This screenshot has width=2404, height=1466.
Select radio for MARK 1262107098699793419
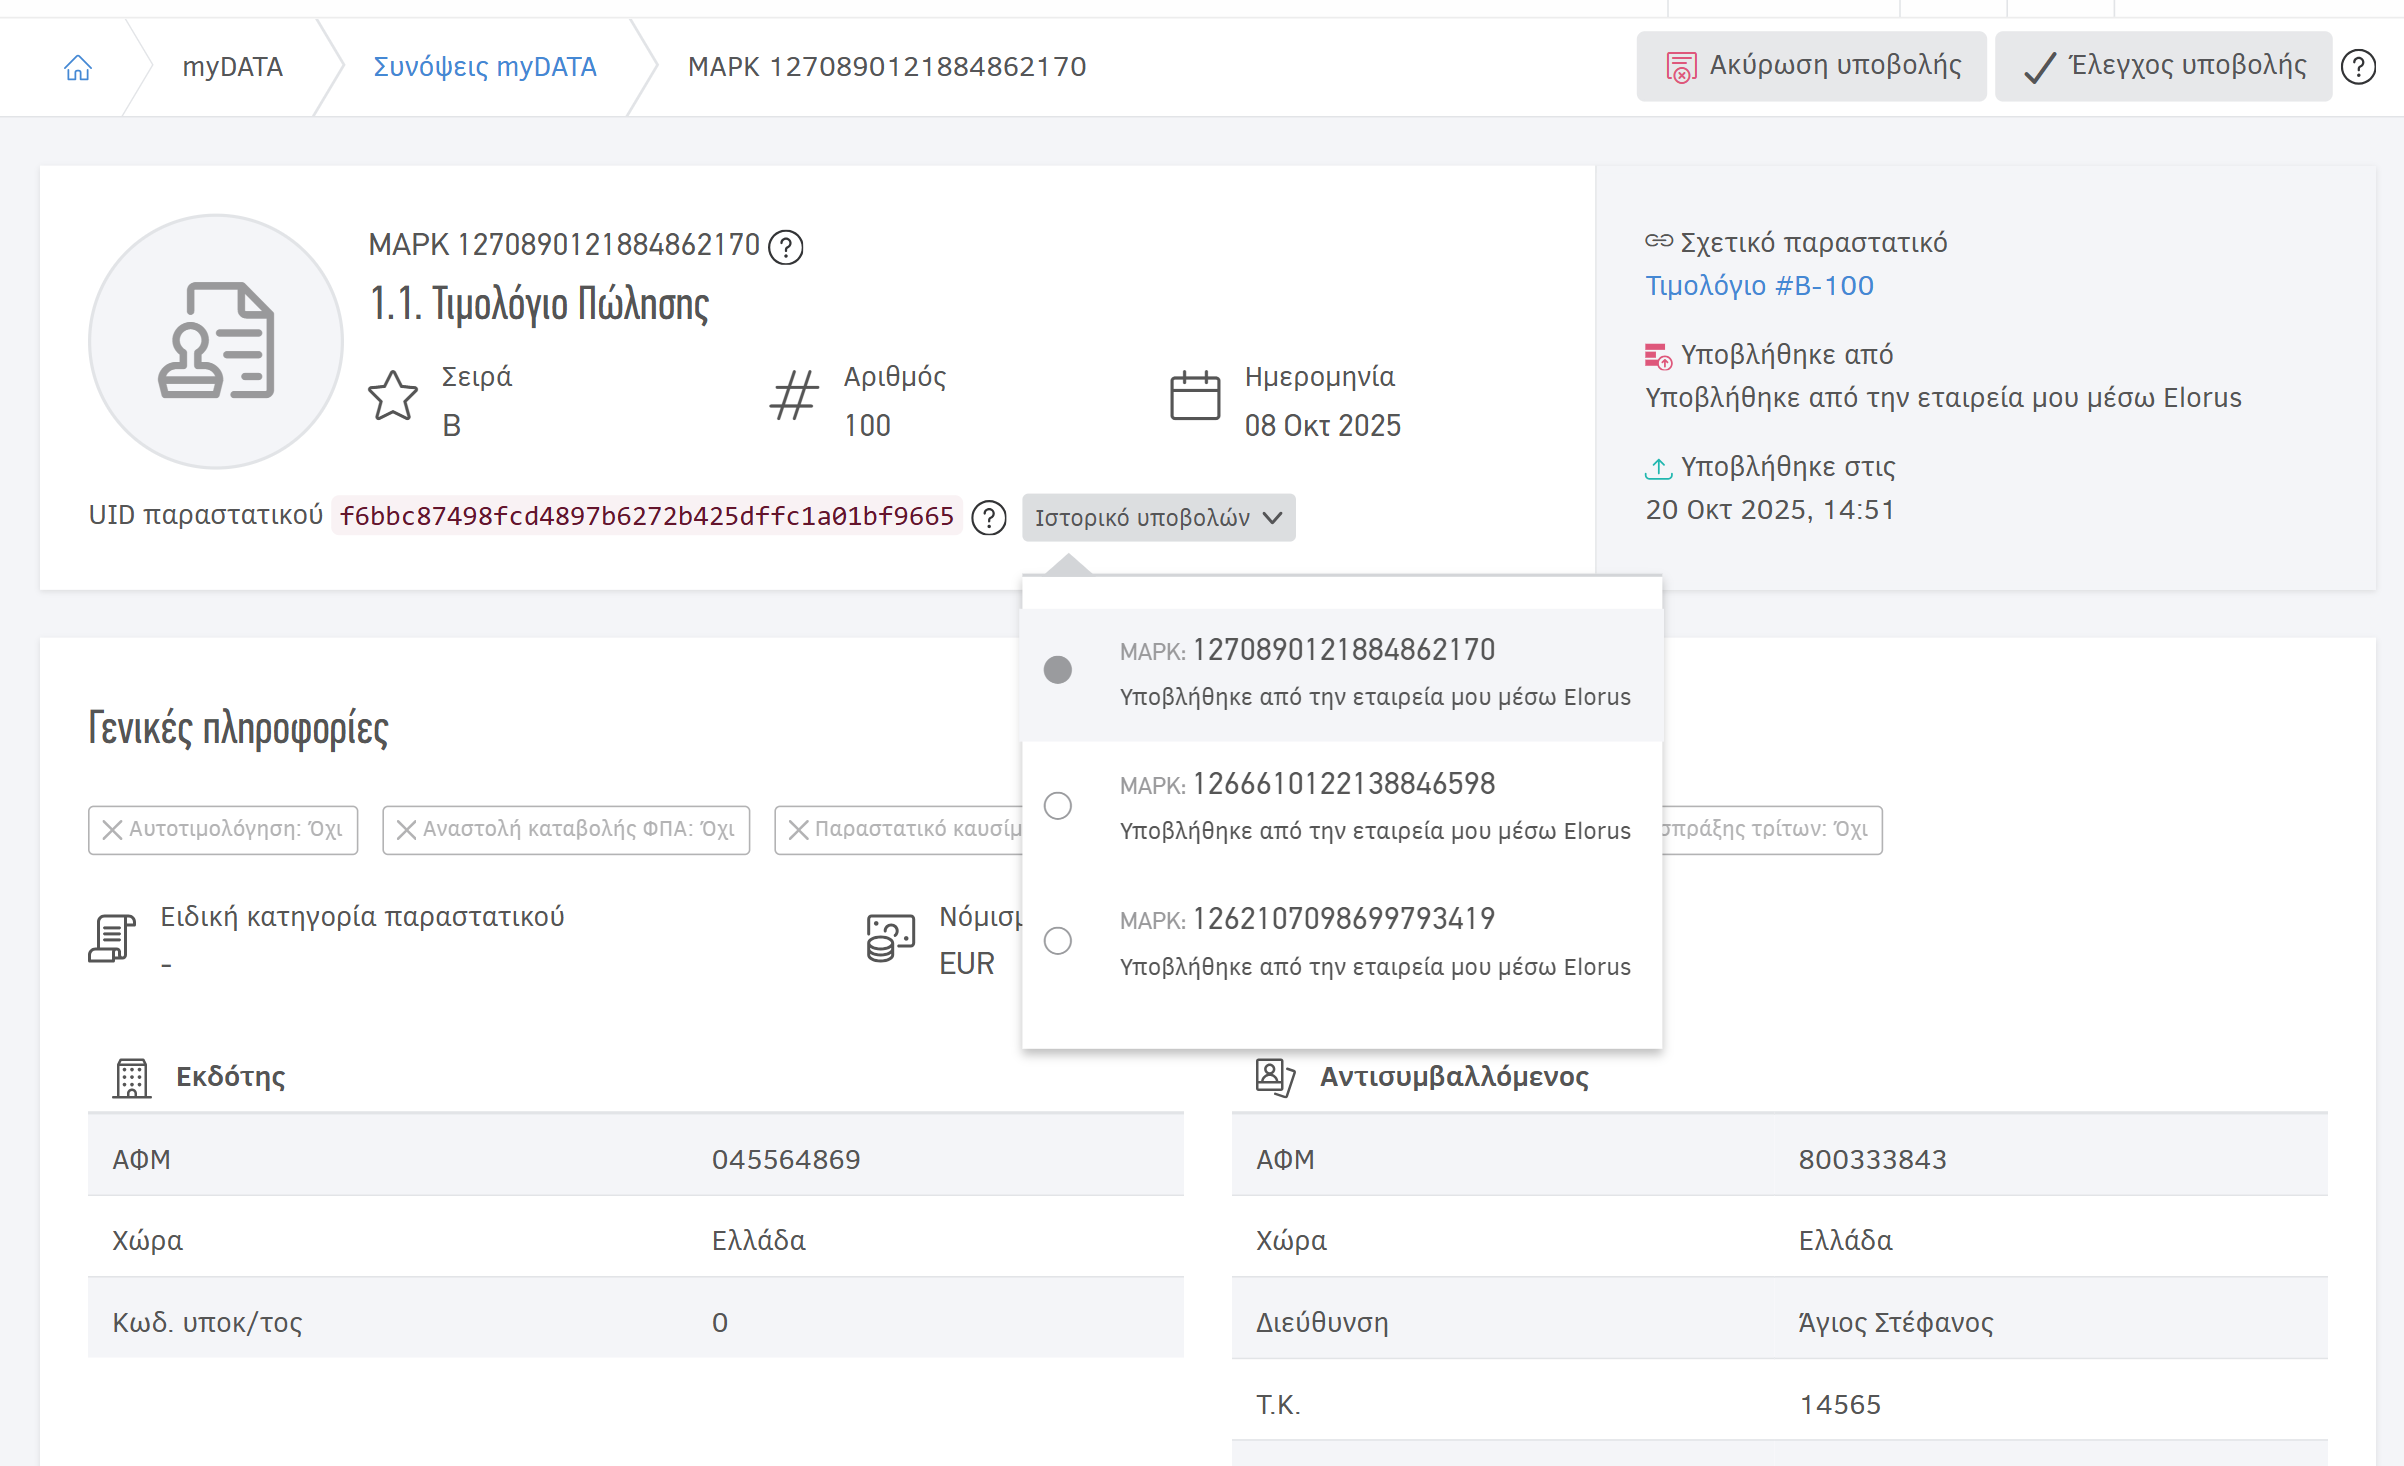click(x=1057, y=941)
